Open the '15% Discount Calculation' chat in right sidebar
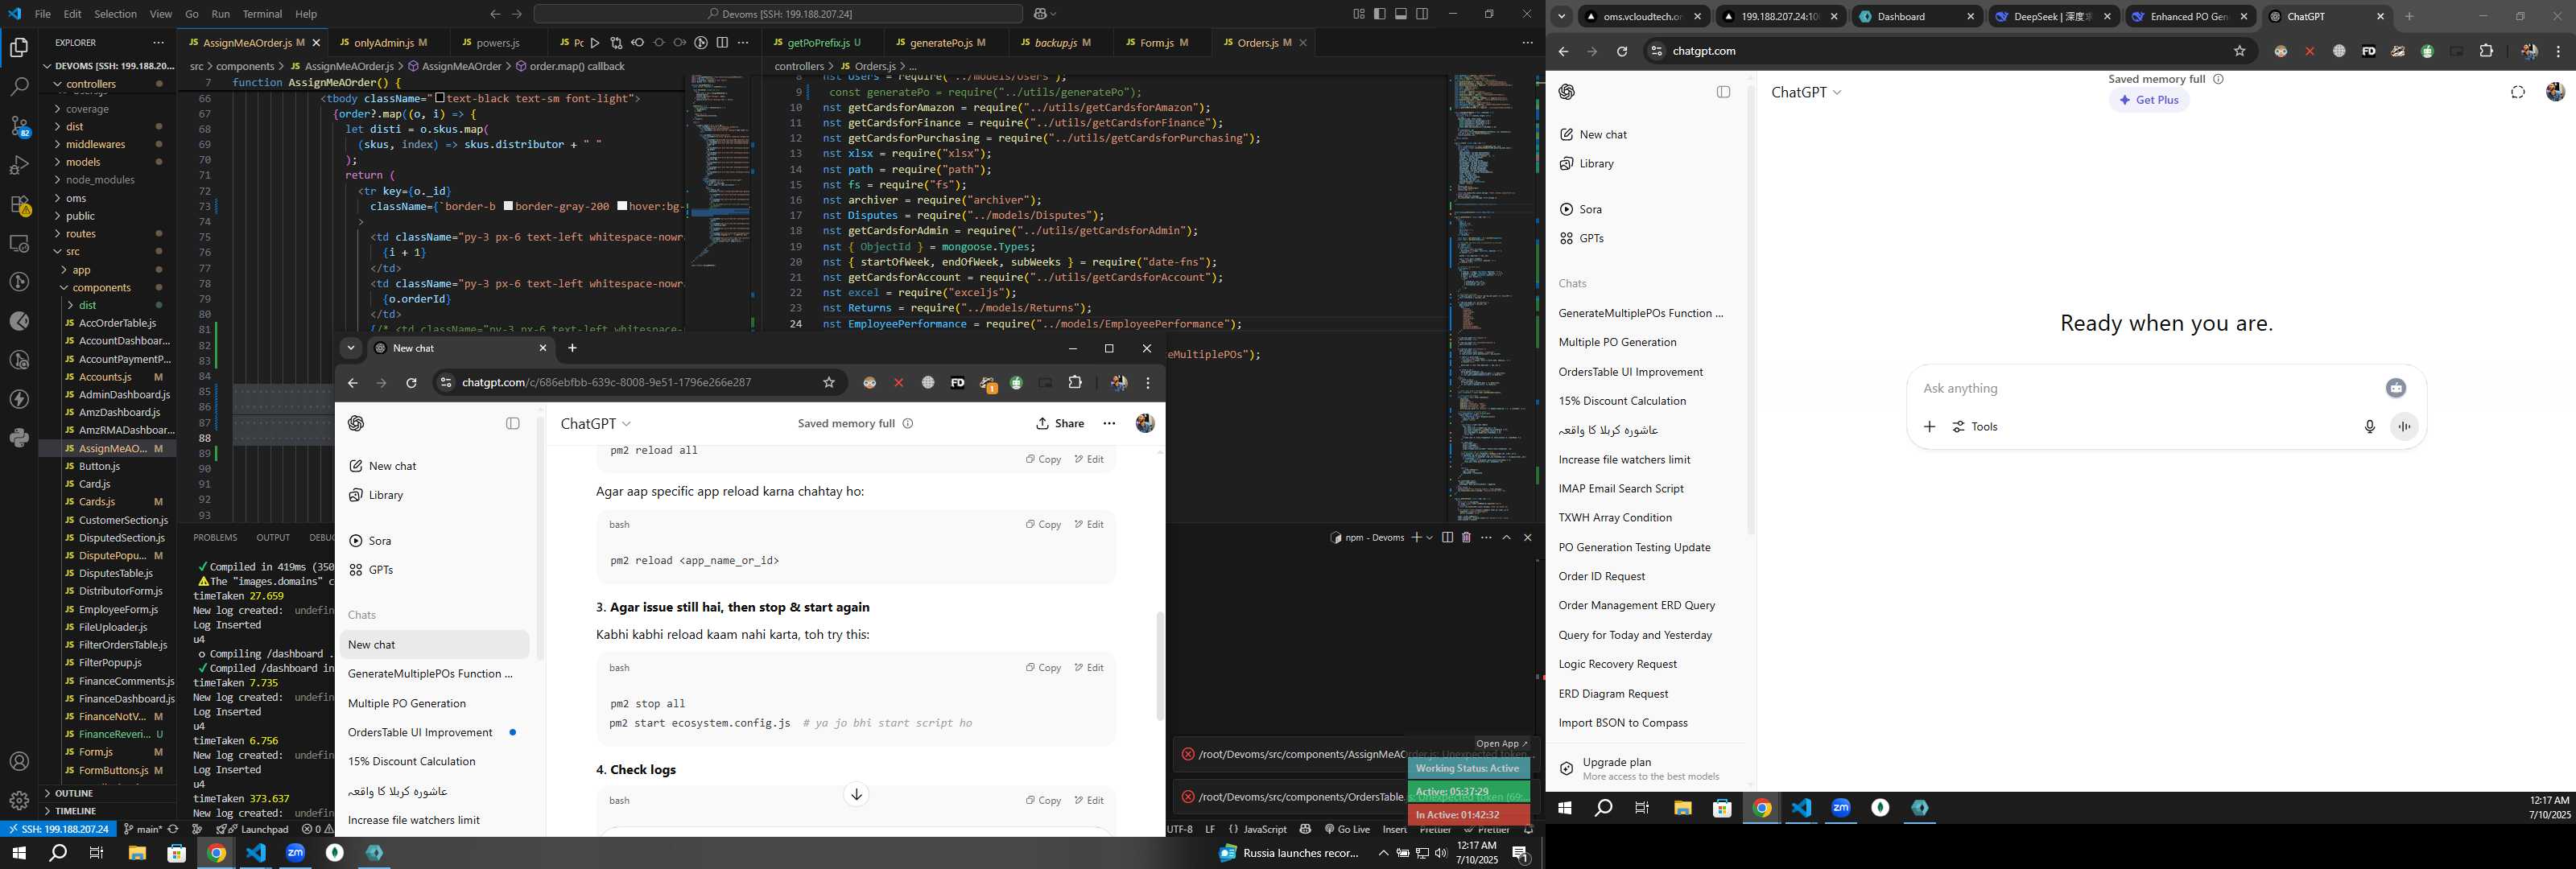Image resolution: width=2576 pixels, height=869 pixels. (1622, 401)
